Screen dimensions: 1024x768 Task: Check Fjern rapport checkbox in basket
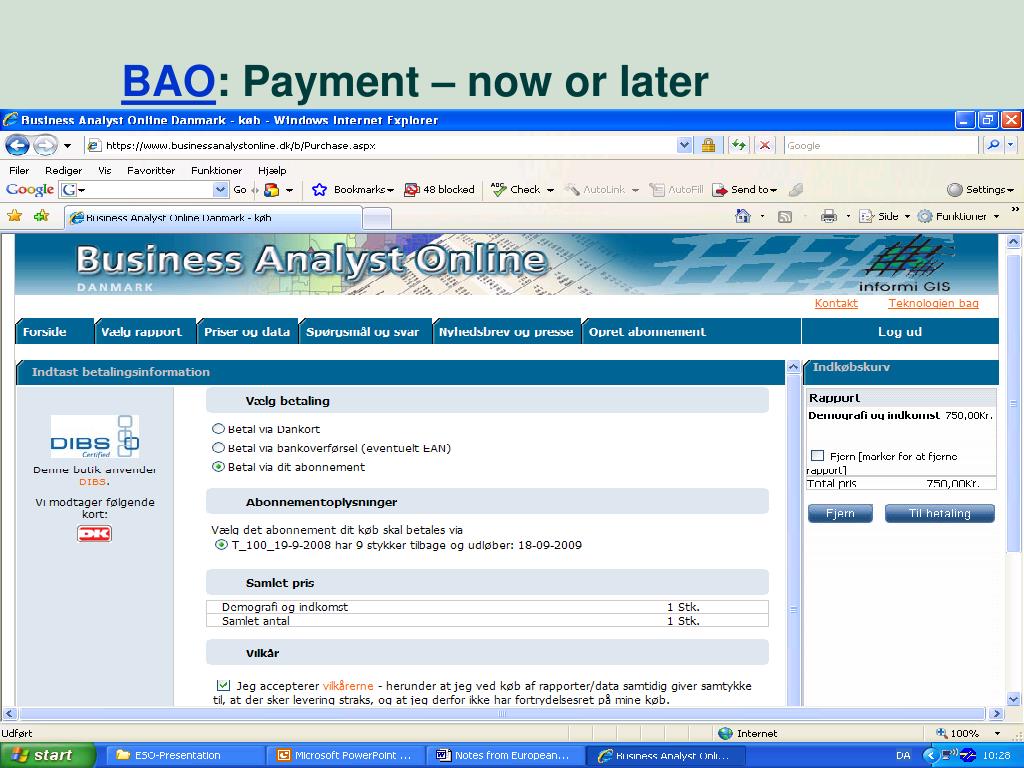tap(817, 456)
